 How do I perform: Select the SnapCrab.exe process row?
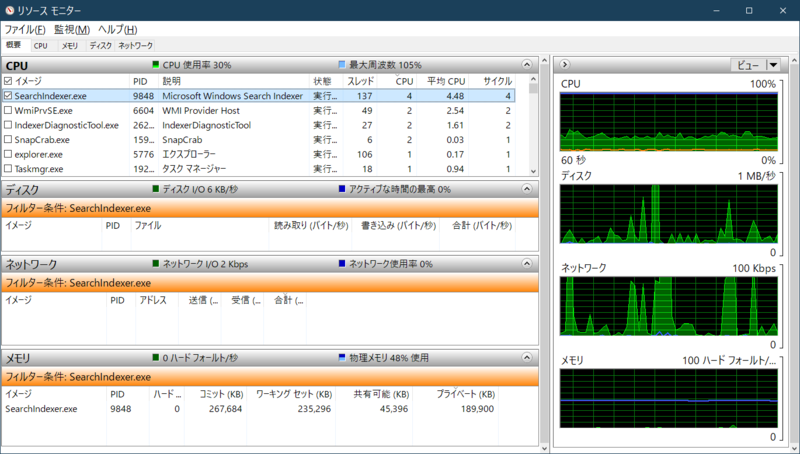click(259, 139)
